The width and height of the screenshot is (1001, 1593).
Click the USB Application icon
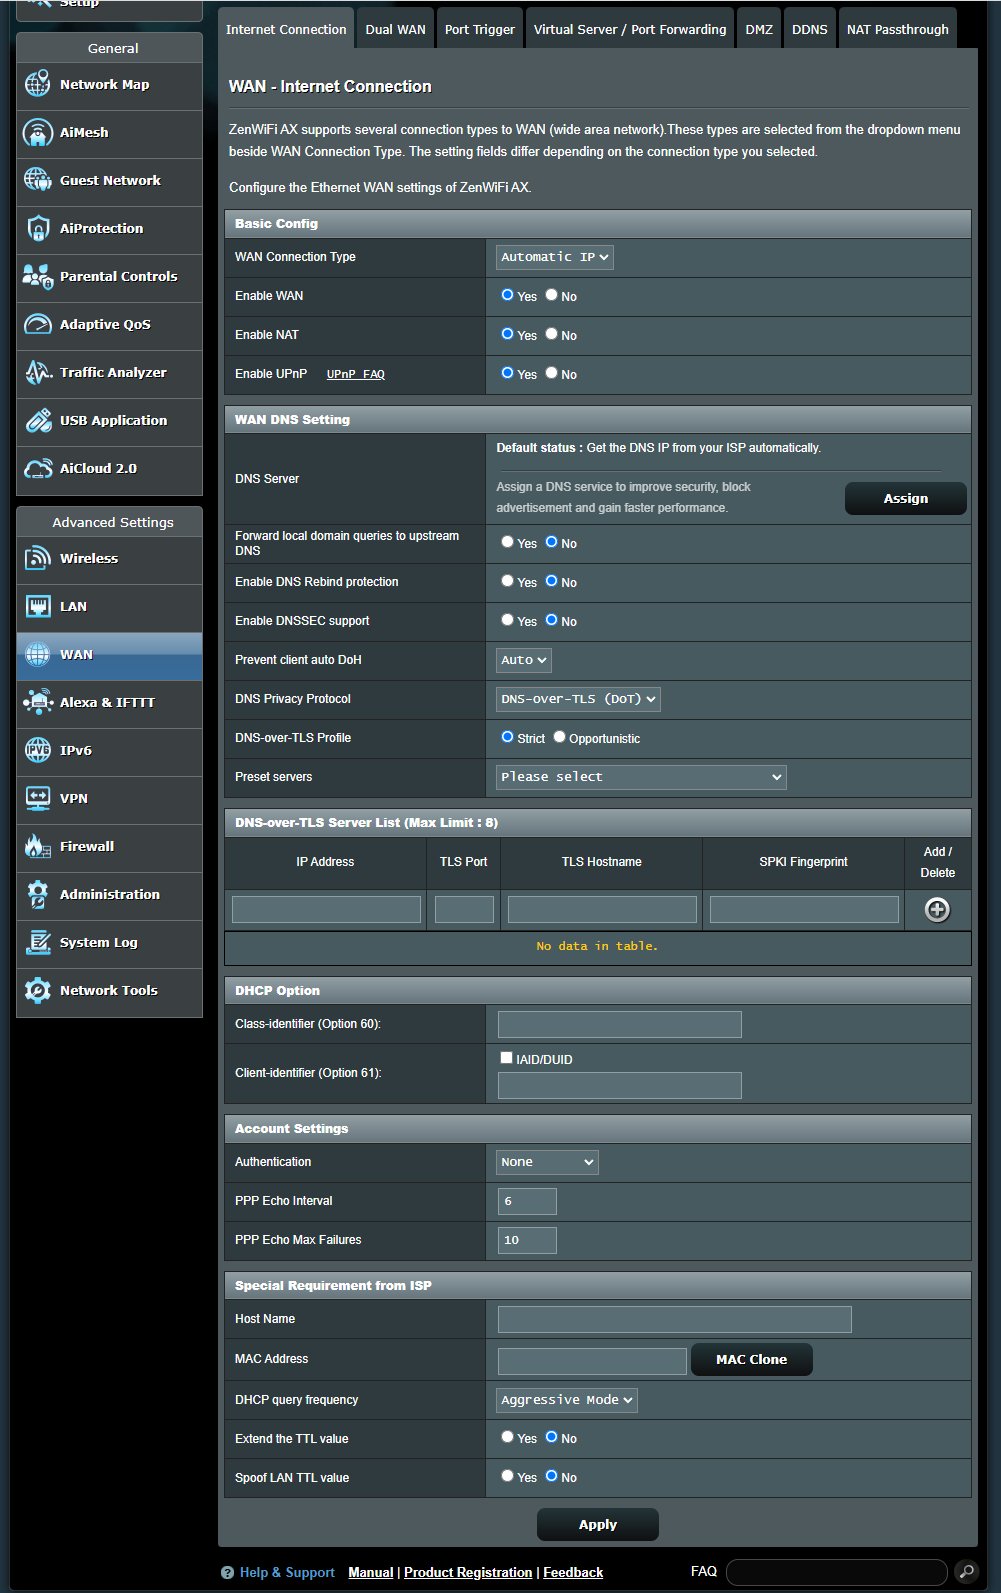[38, 421]
